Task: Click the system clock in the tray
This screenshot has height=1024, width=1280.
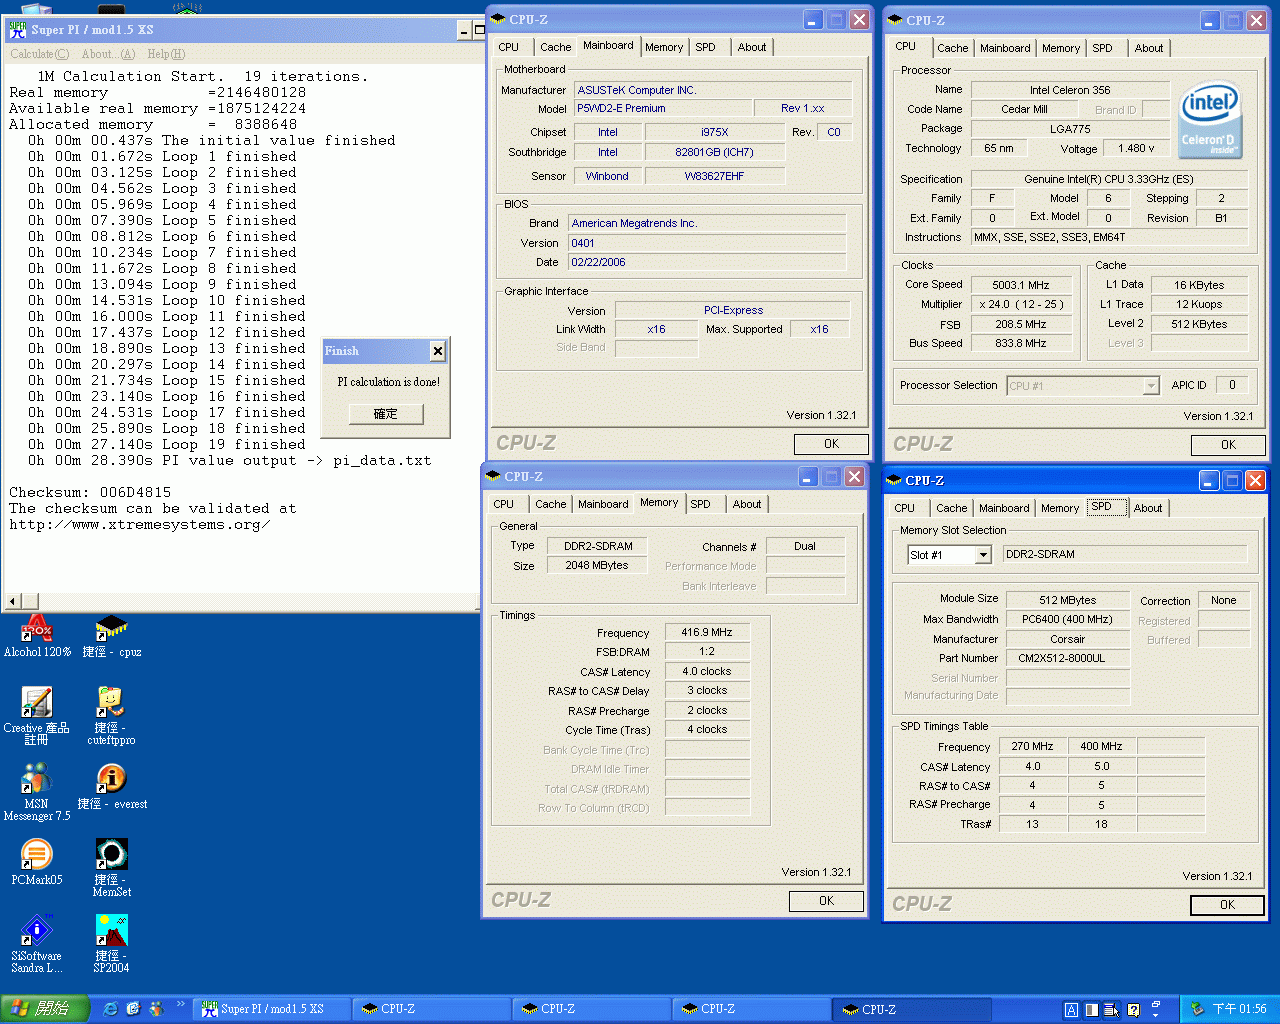Action: (1239, 1009)
